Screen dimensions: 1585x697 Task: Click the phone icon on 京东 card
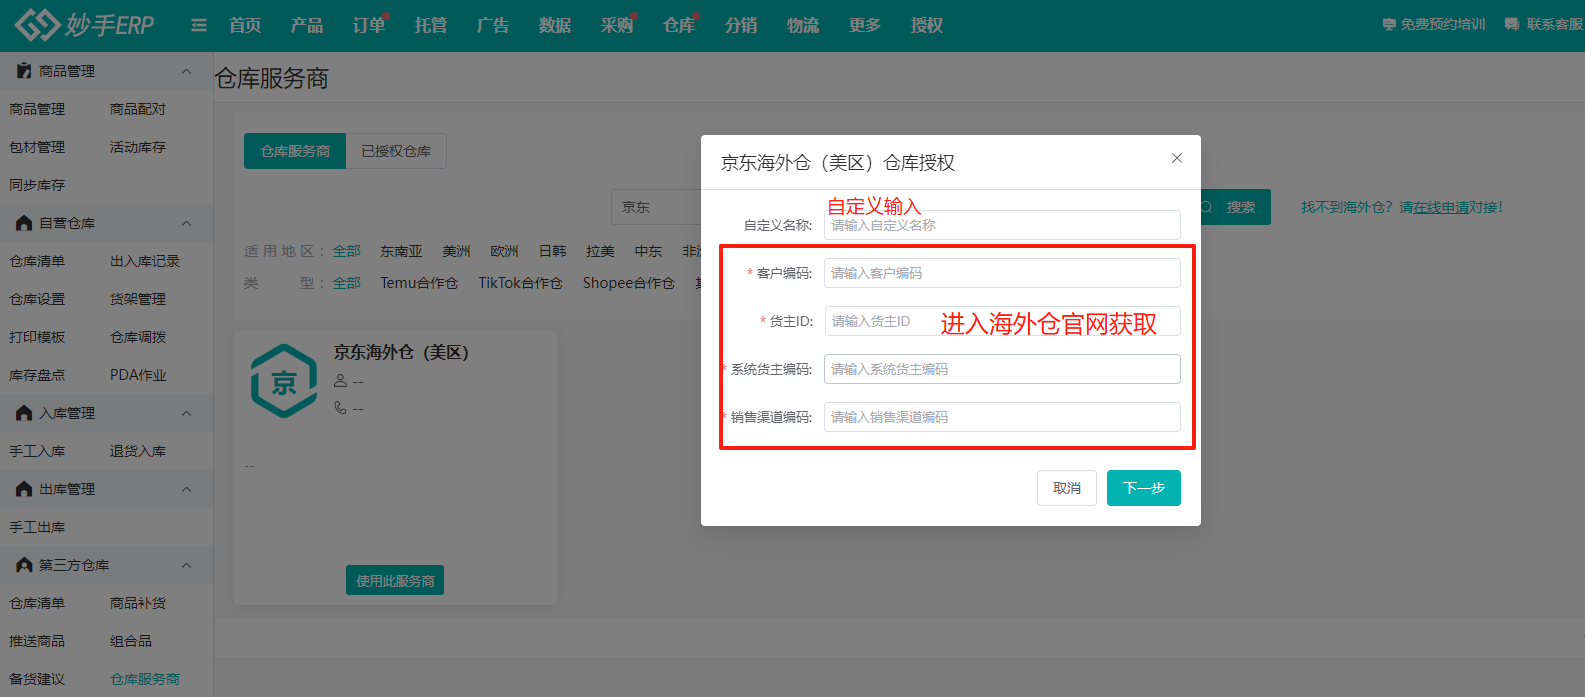(340, 407)
